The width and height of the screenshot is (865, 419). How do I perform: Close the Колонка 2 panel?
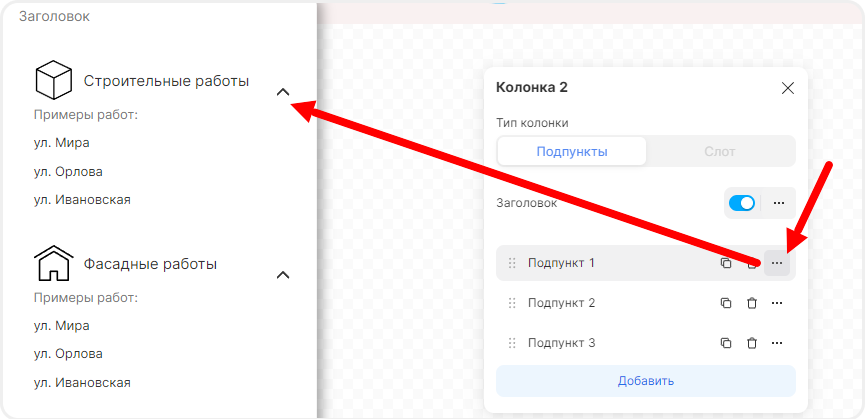tap(788, 88)
